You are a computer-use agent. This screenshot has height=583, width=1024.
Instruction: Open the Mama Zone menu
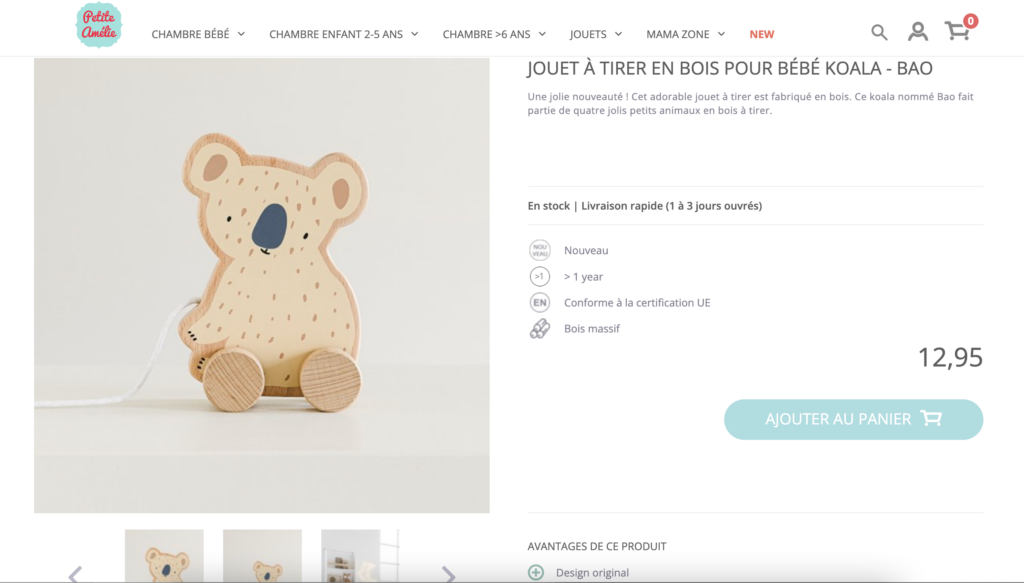685,34
